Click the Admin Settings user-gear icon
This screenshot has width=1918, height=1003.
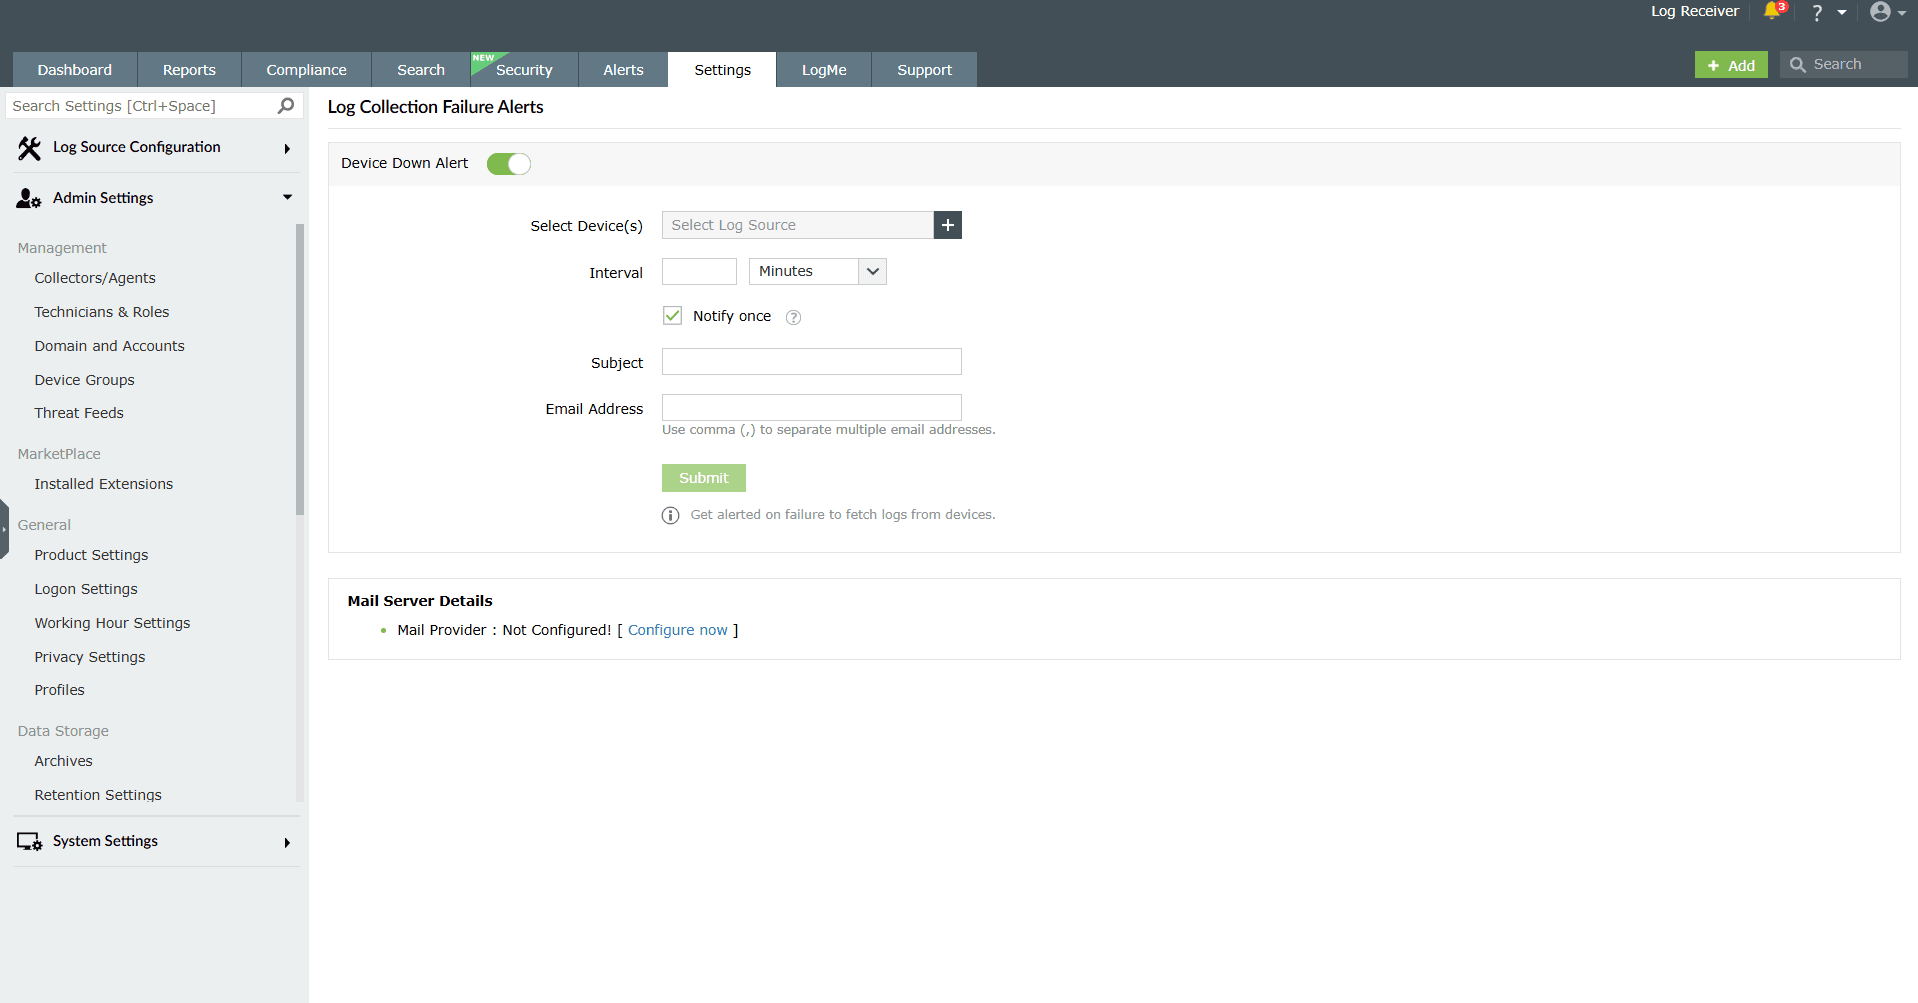[x=29, y=199]
